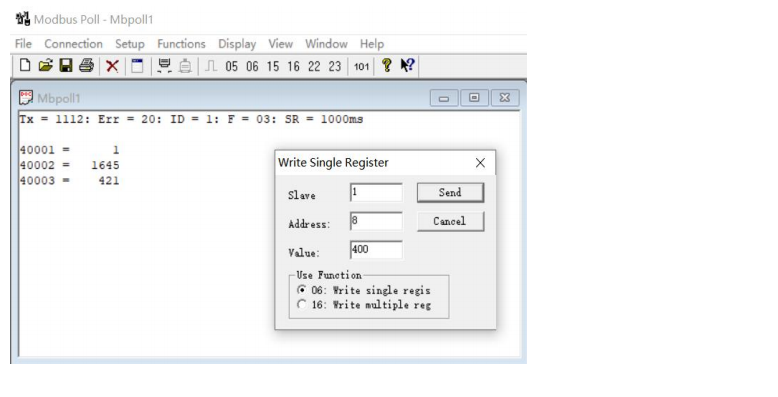Image resolution: width=778 pixels, height=397 pixels.
Task: Click the New document toolbar icon
Action: click(x=25, y=66)
